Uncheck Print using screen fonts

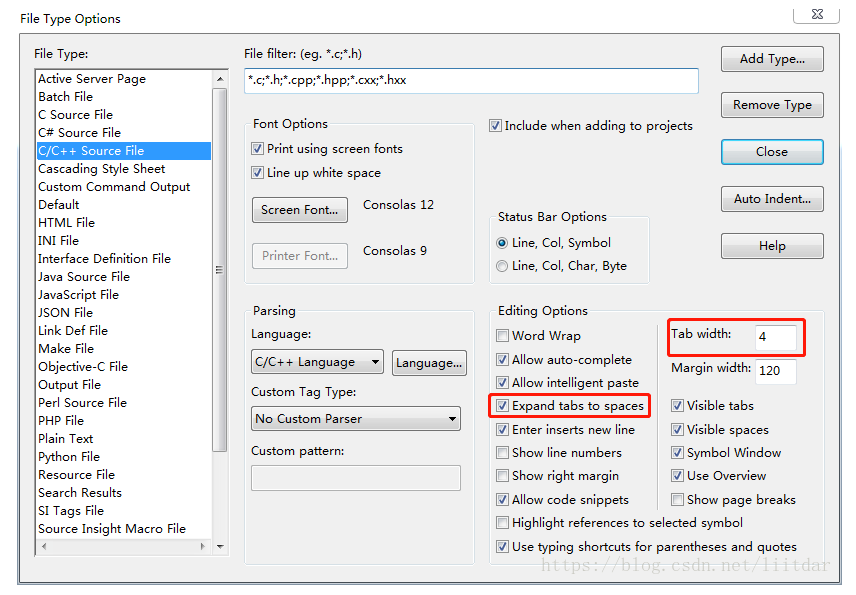click(258, 149)
